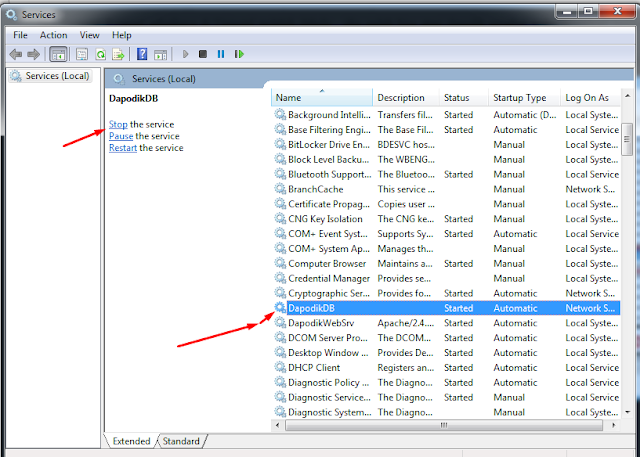Select the DCOM Server Pro... service row

(446, 338)
